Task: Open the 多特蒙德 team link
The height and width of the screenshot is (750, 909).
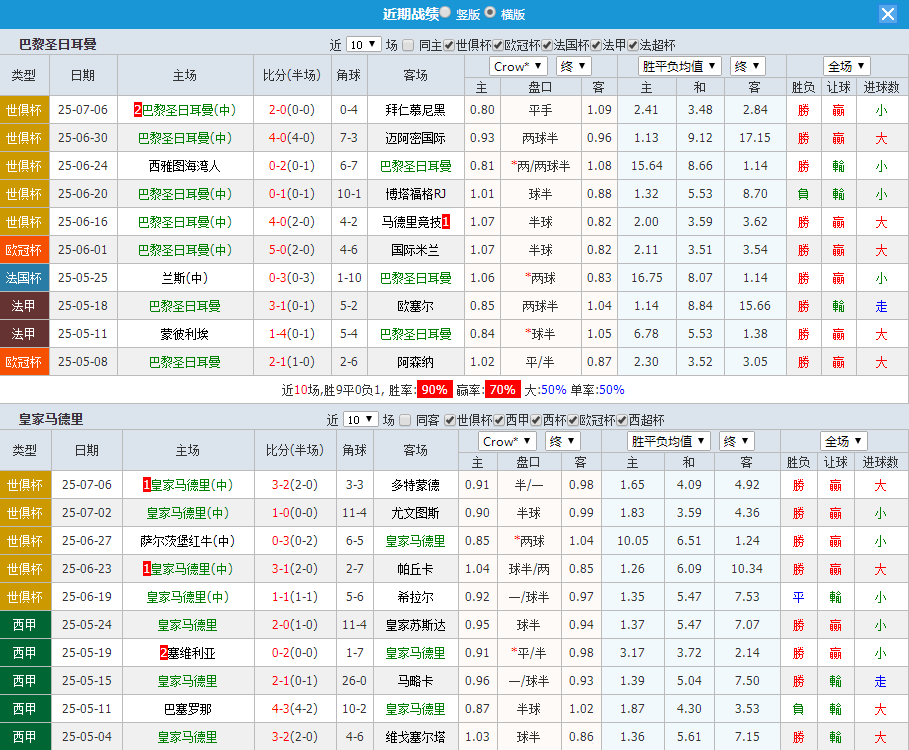Action: point(415,485)
